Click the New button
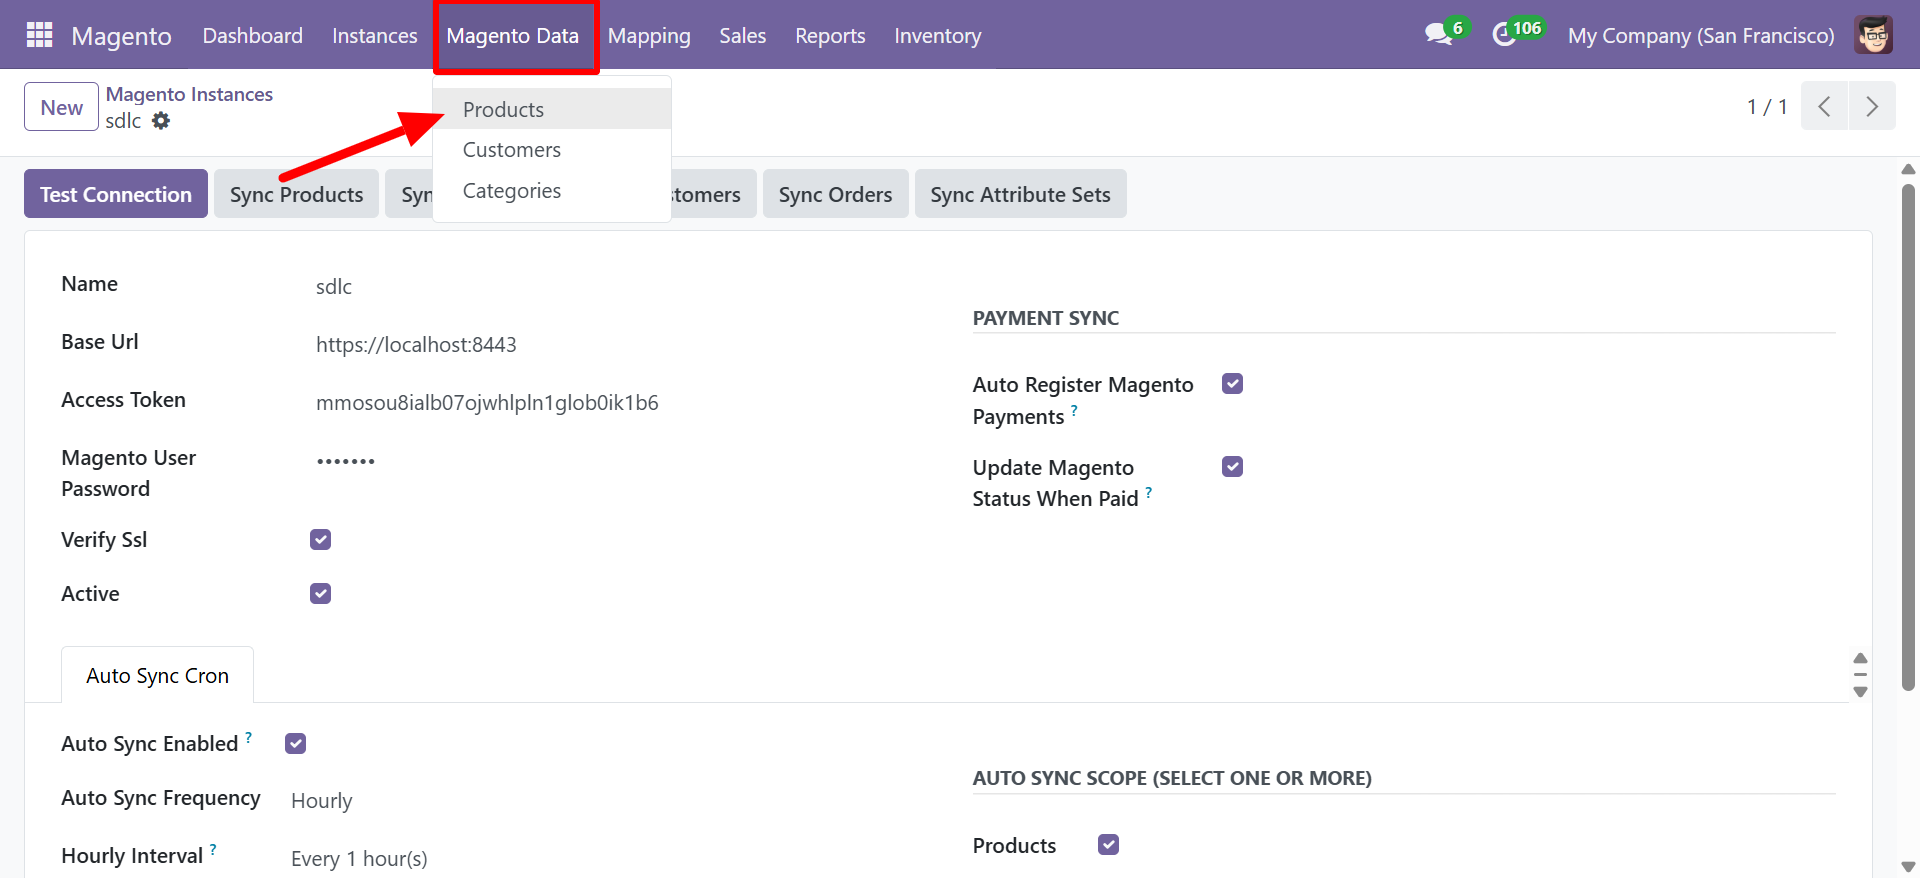Viewport: 1920px width, 878px height. [x=61, y=107]
